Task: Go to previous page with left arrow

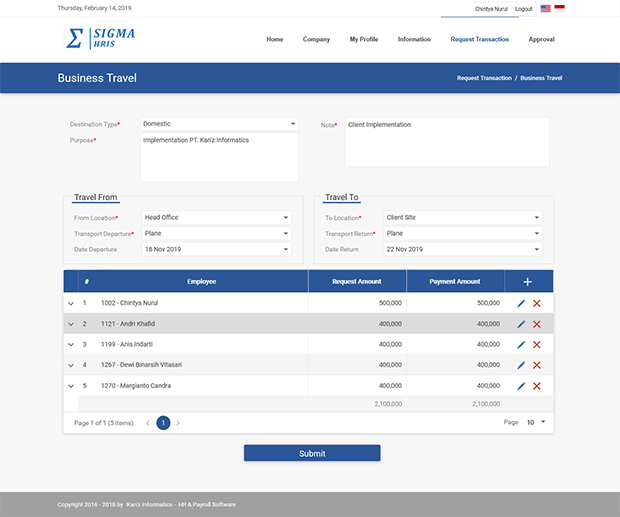Action: 147,423
